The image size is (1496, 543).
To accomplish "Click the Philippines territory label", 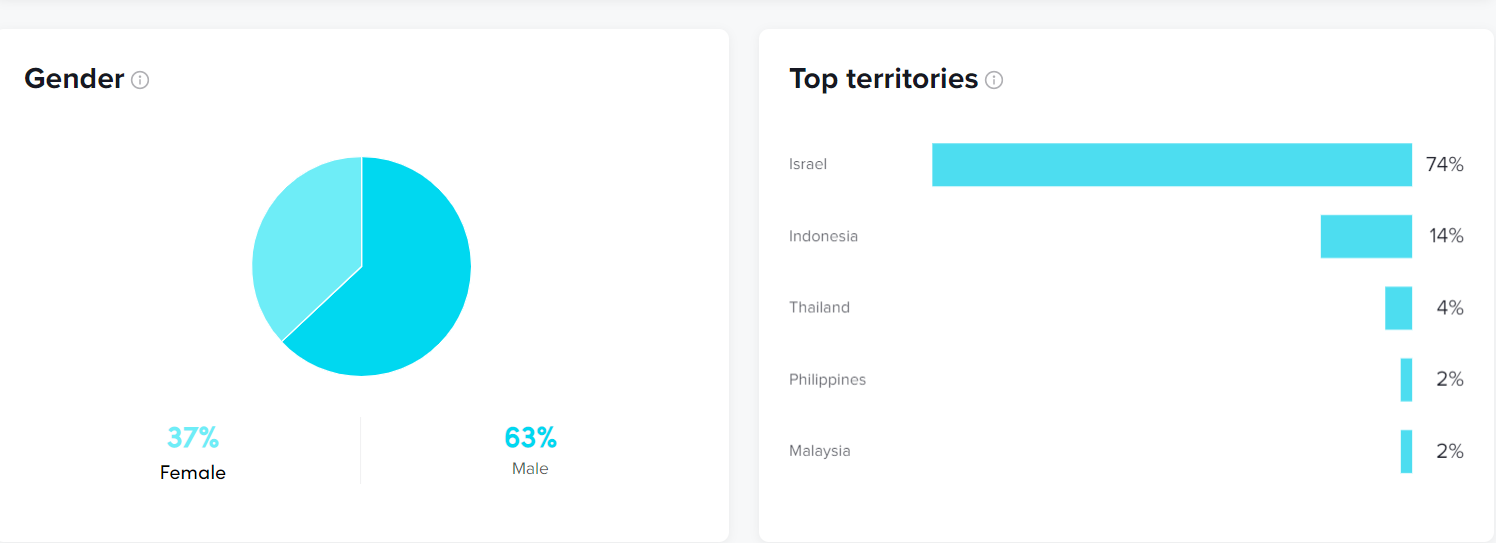I will (827, 380).
